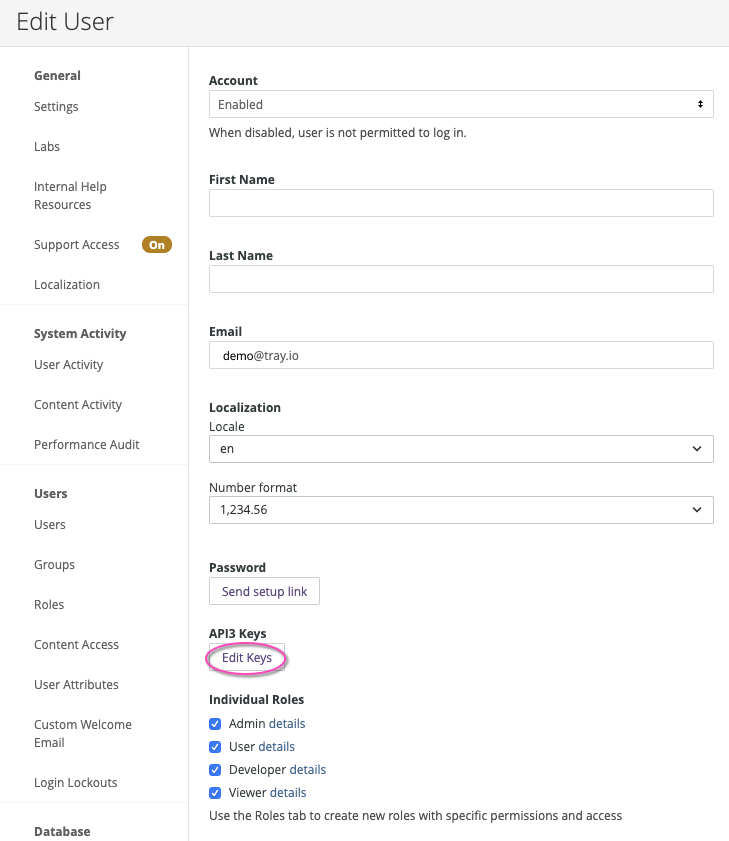Image resolution: width=729 pixels, height=841 pixels.
Task: Click the Edit Keys button
Action: pyautogui.click(x=246, y=658)
